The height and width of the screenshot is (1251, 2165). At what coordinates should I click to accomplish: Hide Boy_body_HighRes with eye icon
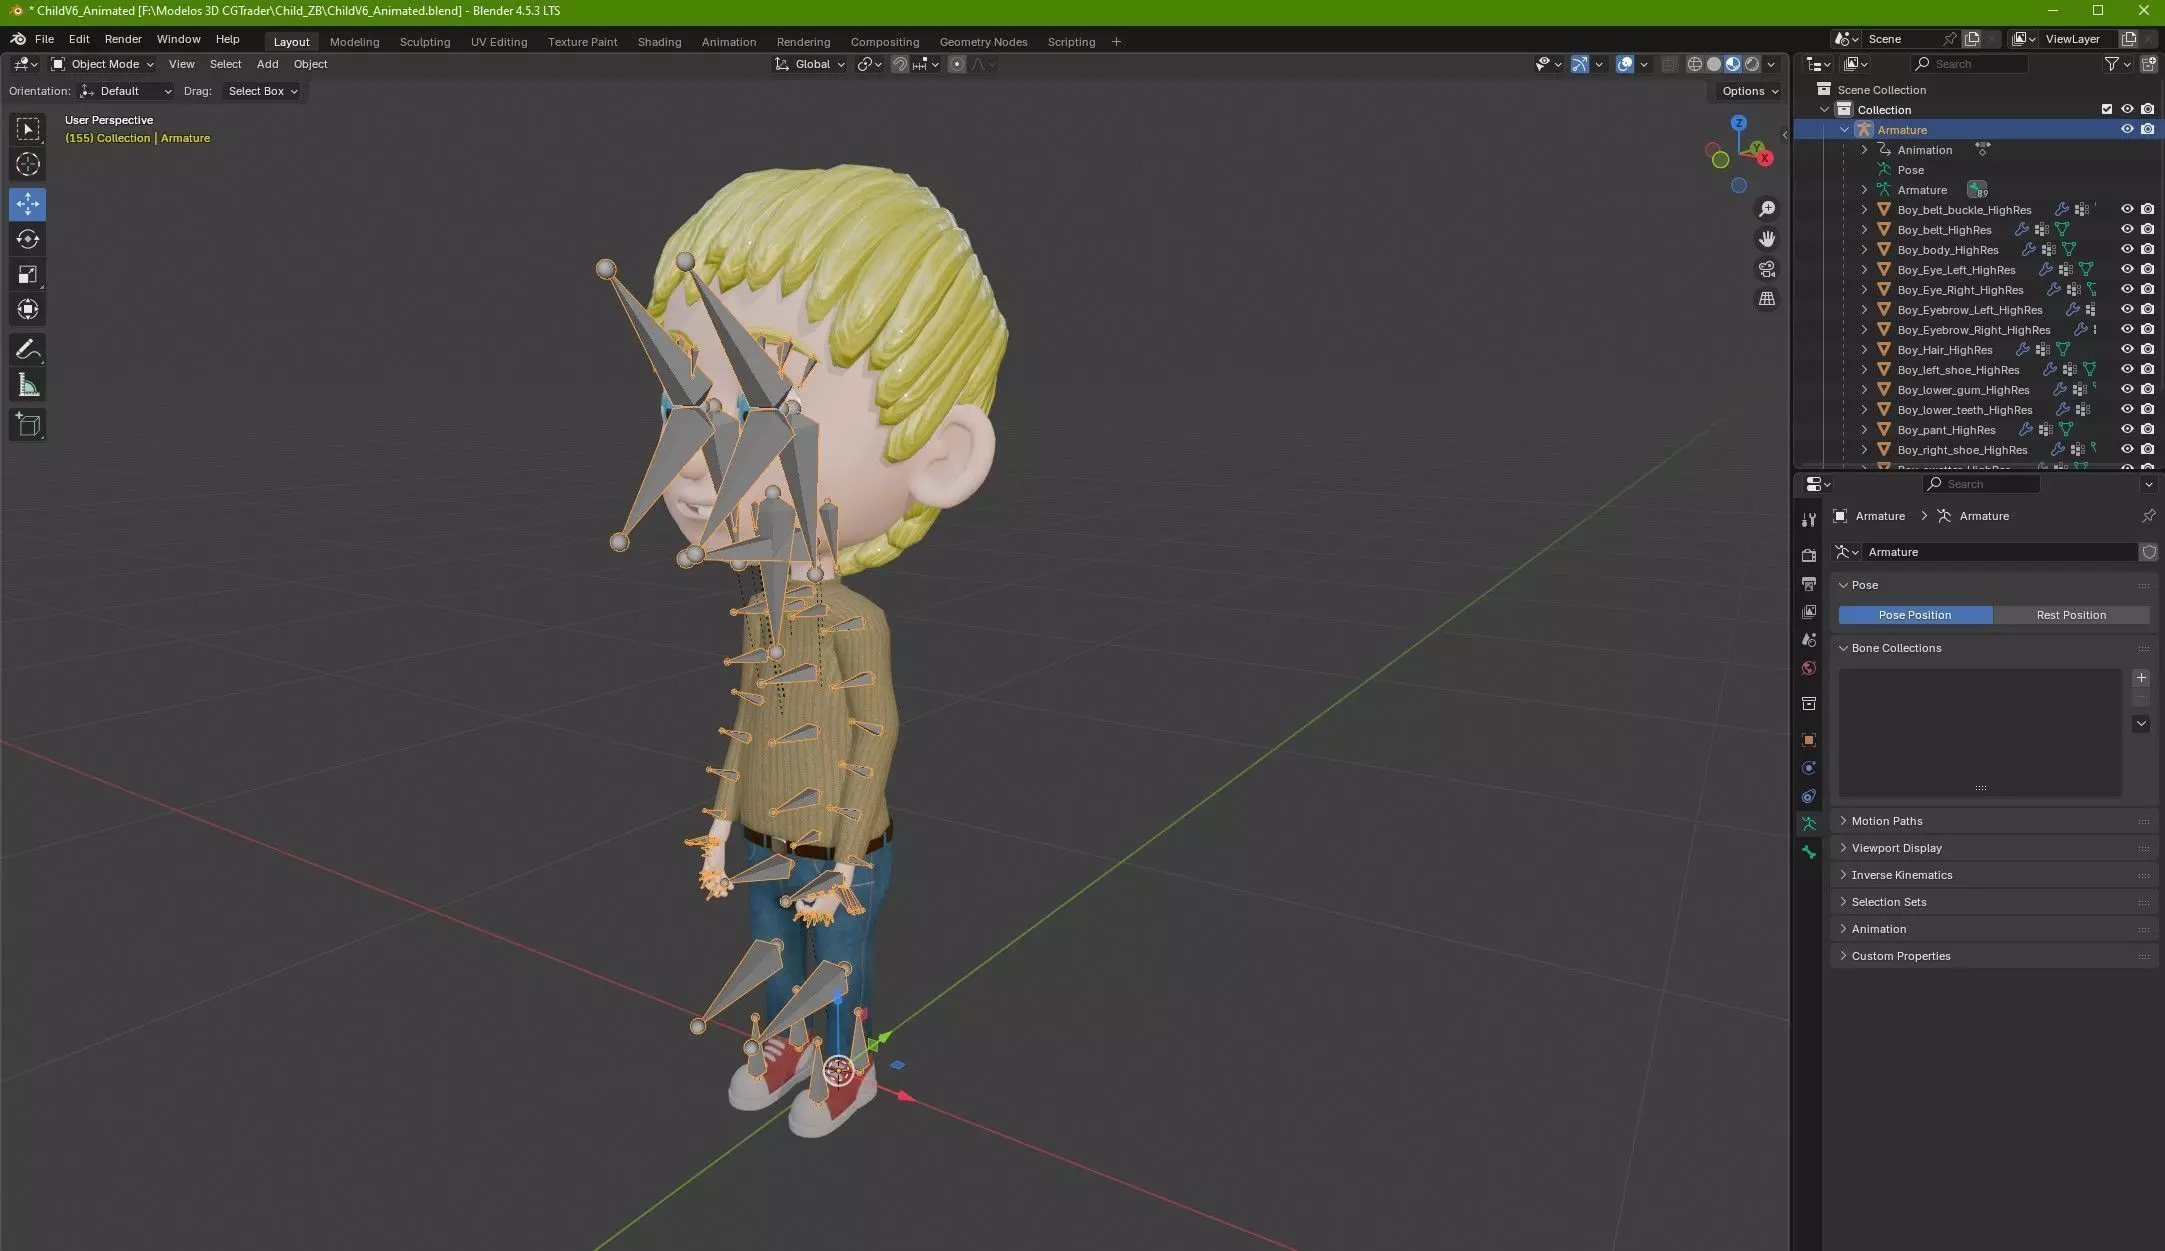click(x=2127, y=250)
